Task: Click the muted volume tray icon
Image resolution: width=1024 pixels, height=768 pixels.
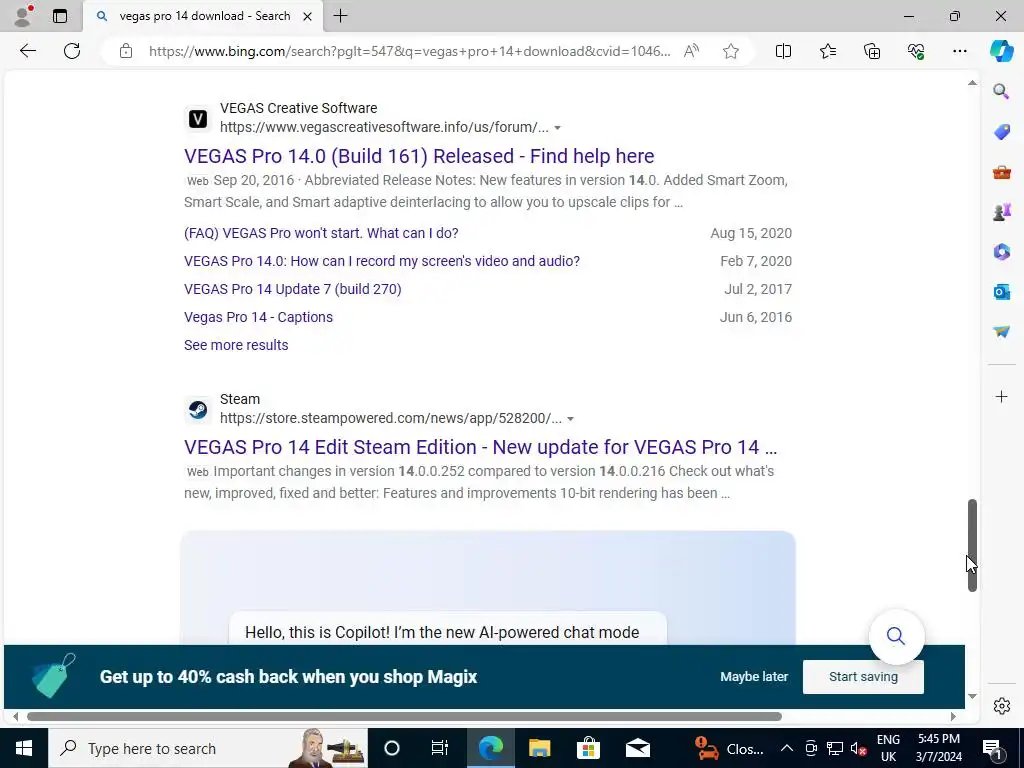Action: click(859, 748)
